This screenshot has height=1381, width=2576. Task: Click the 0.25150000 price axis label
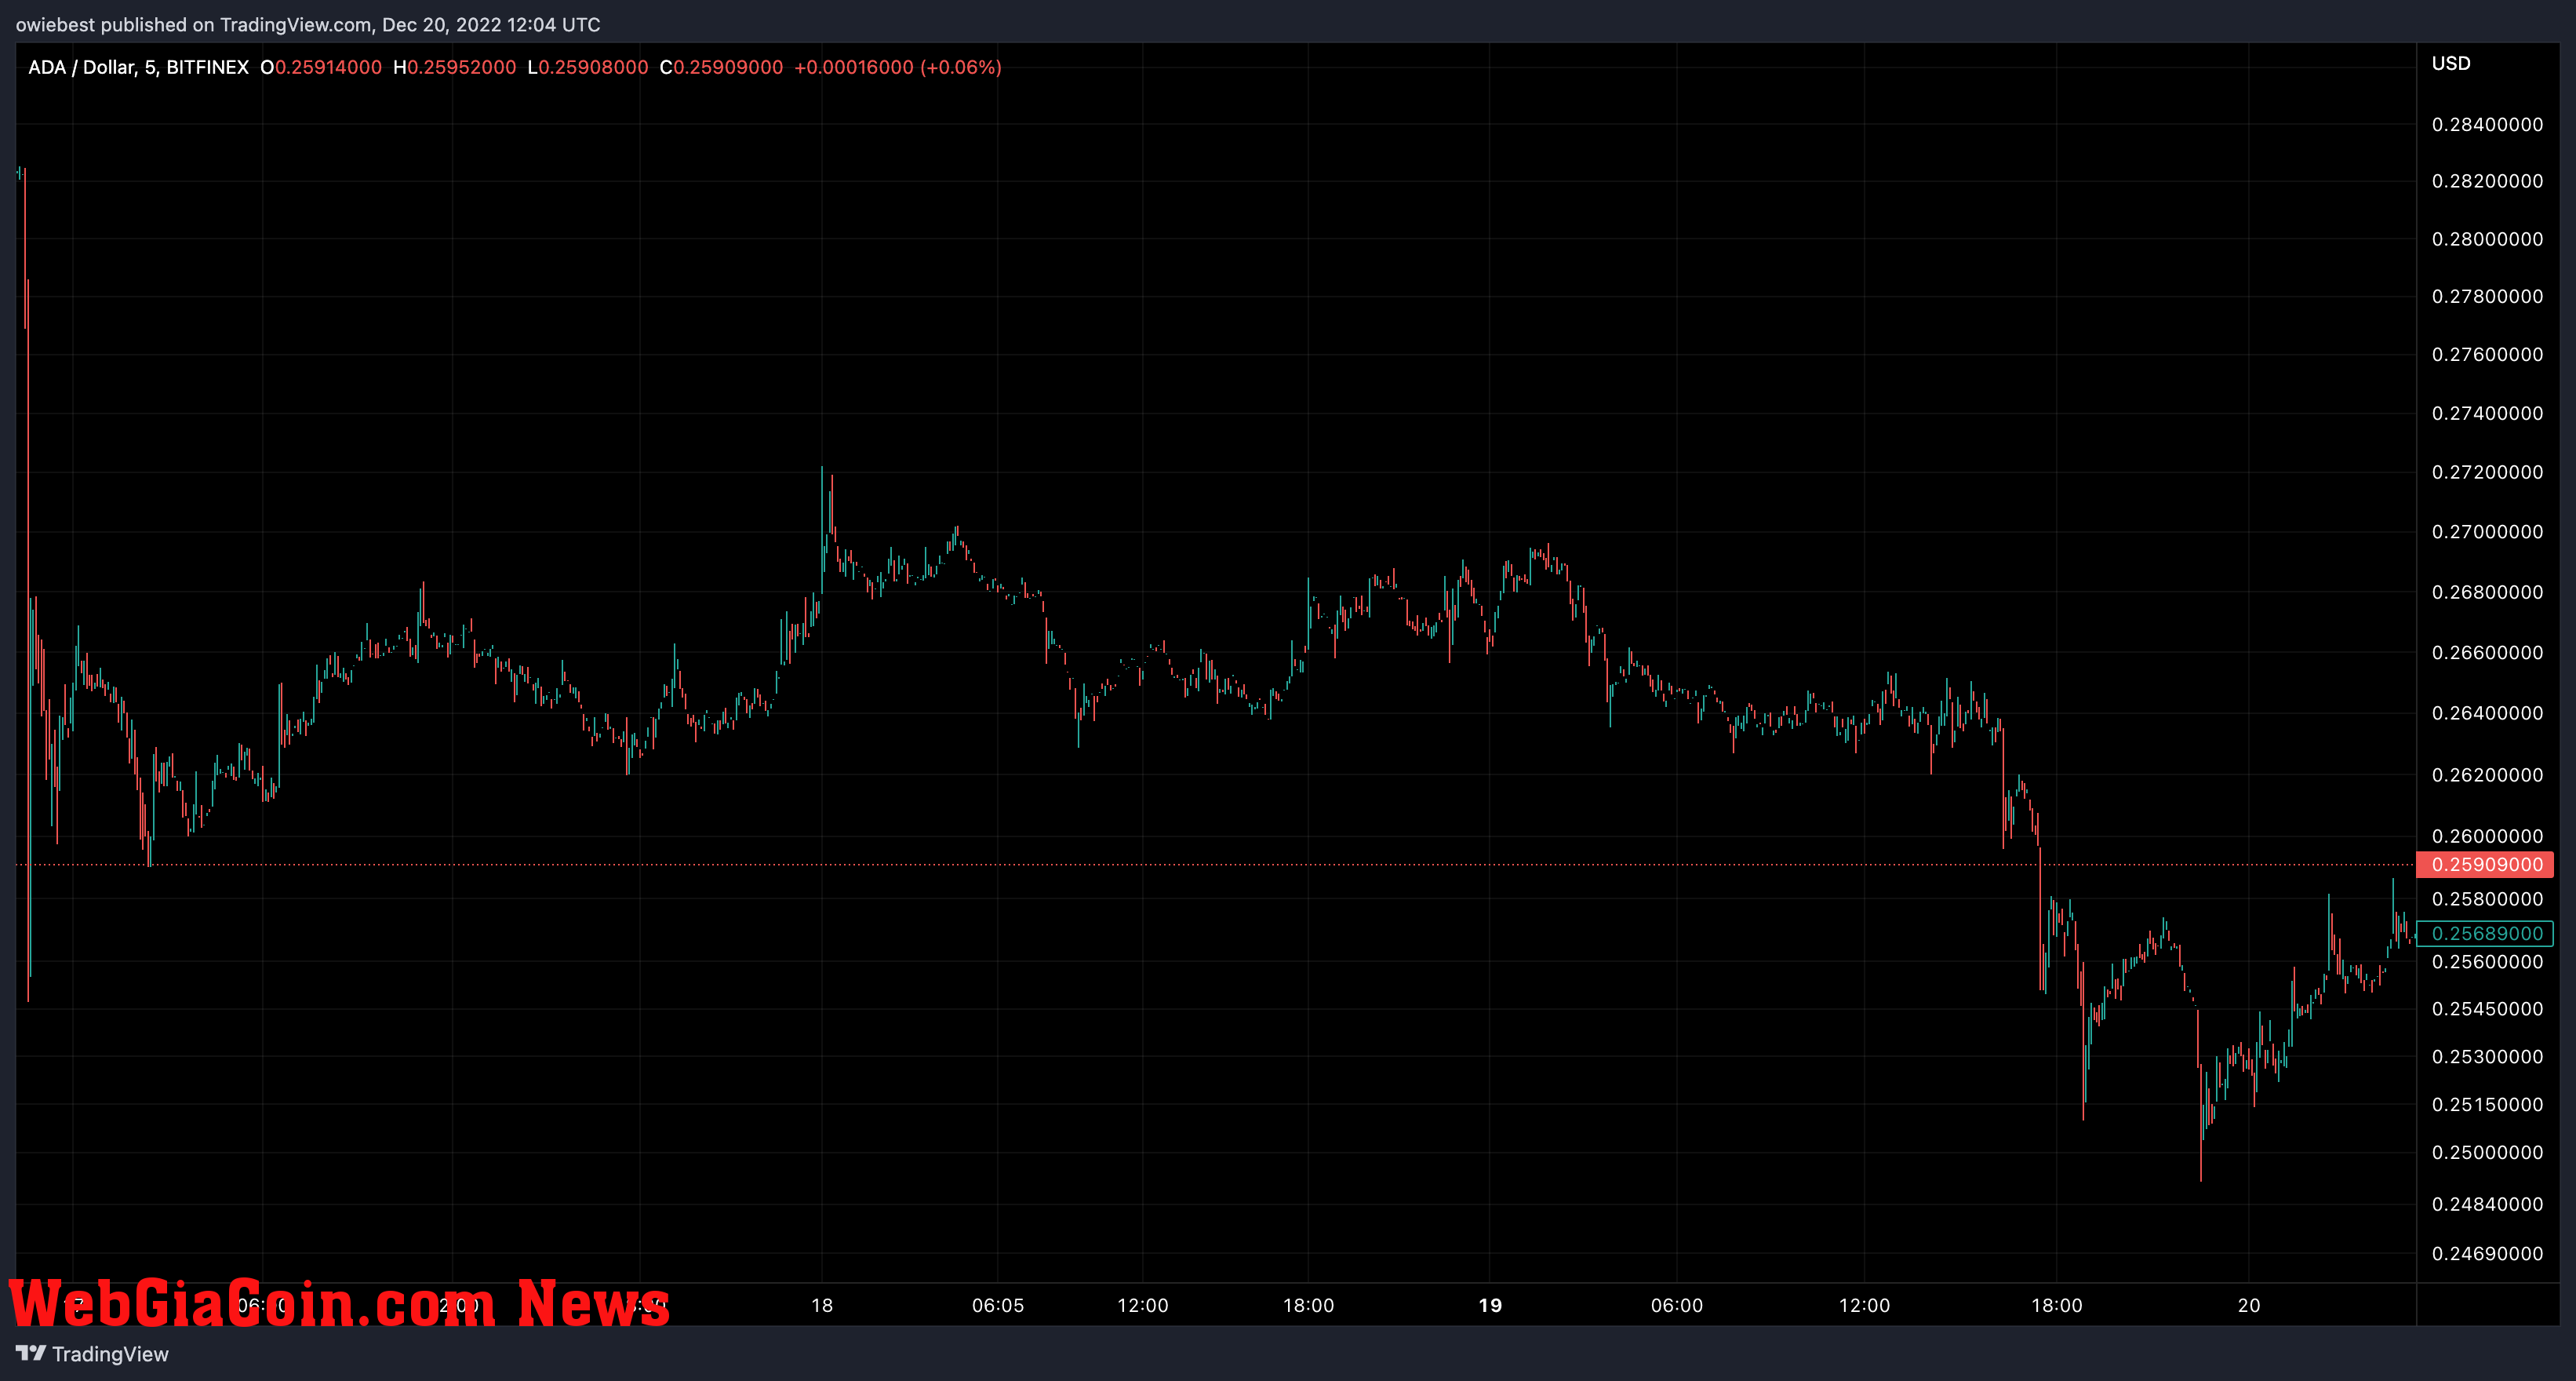(x=2487, y=1105)
